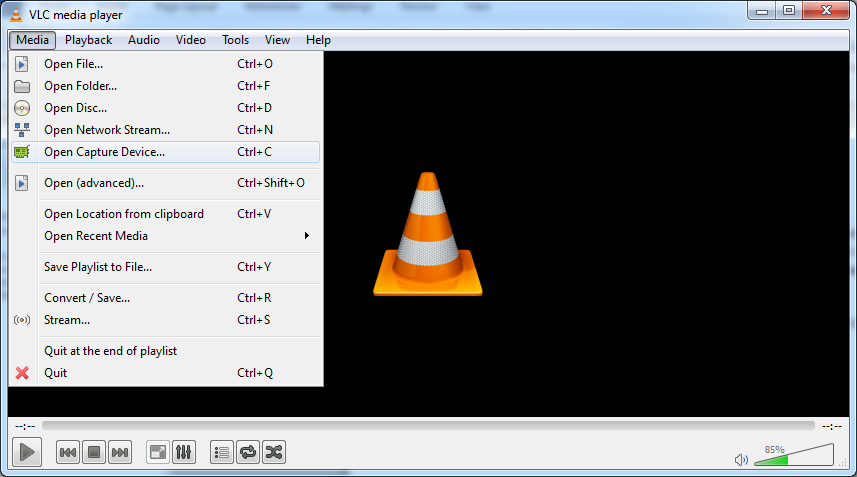The height and width of the screenshot is (477, 857).
Task: Toggle the playlist view button
Action: 222,452
